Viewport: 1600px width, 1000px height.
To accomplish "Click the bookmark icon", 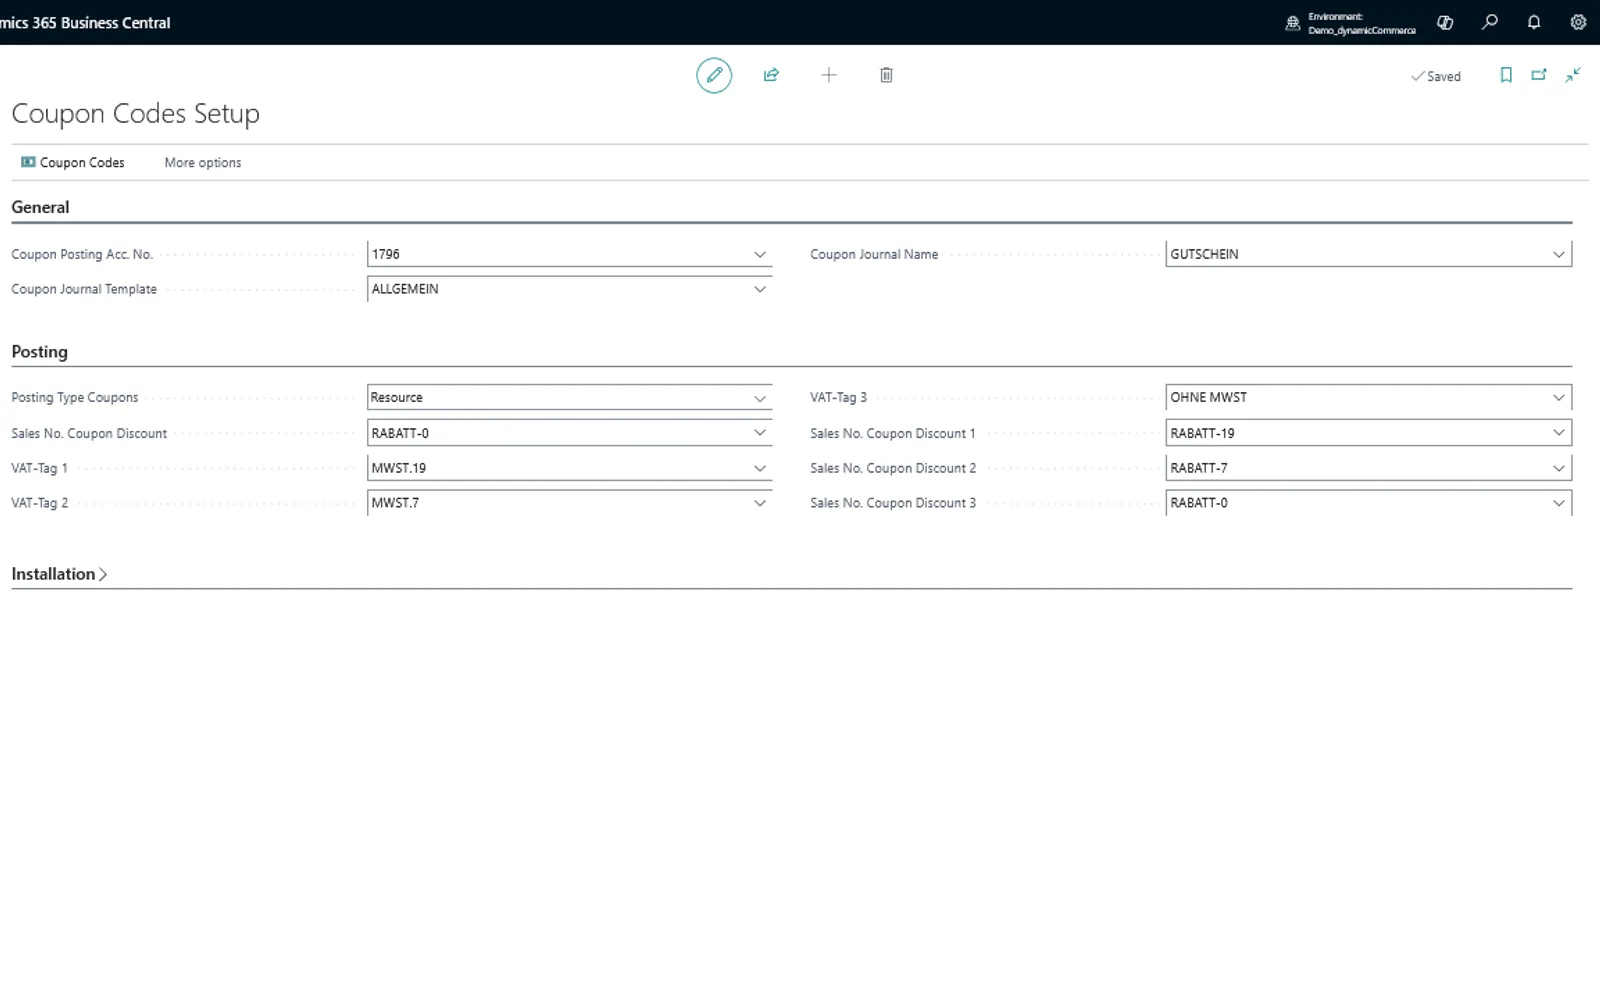I will coord(1506,75).
